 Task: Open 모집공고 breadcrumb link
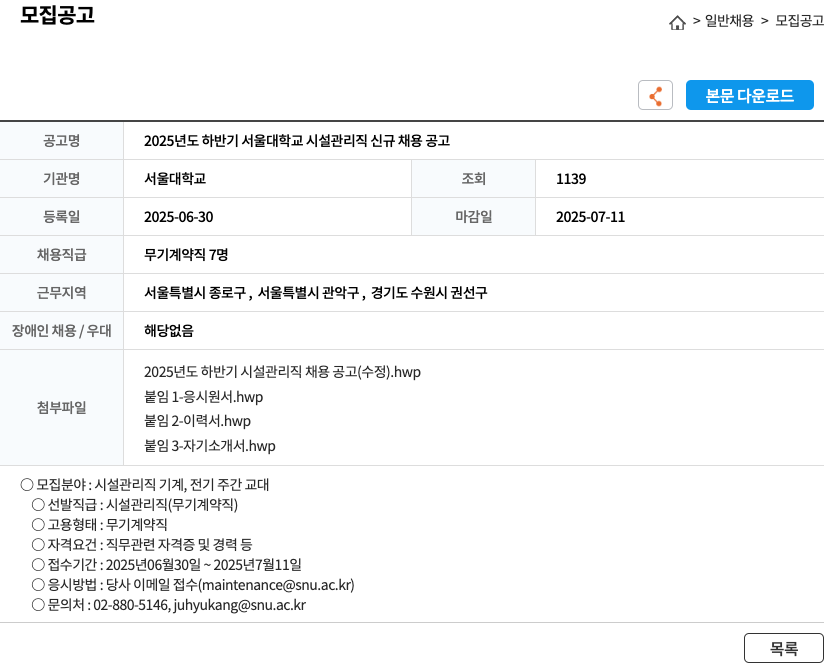pyautogui.click(x=799, y=21)
